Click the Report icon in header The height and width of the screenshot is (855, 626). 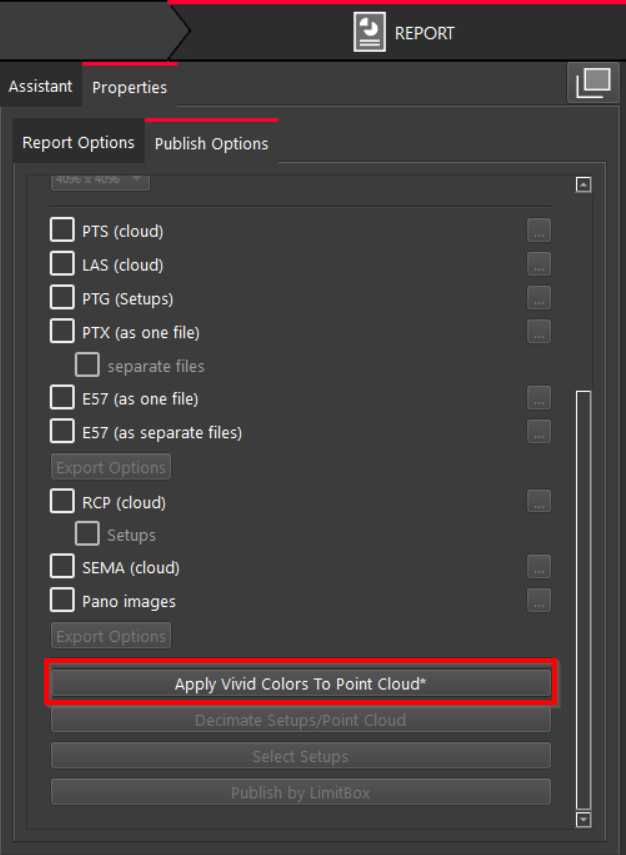pos(369,32)
